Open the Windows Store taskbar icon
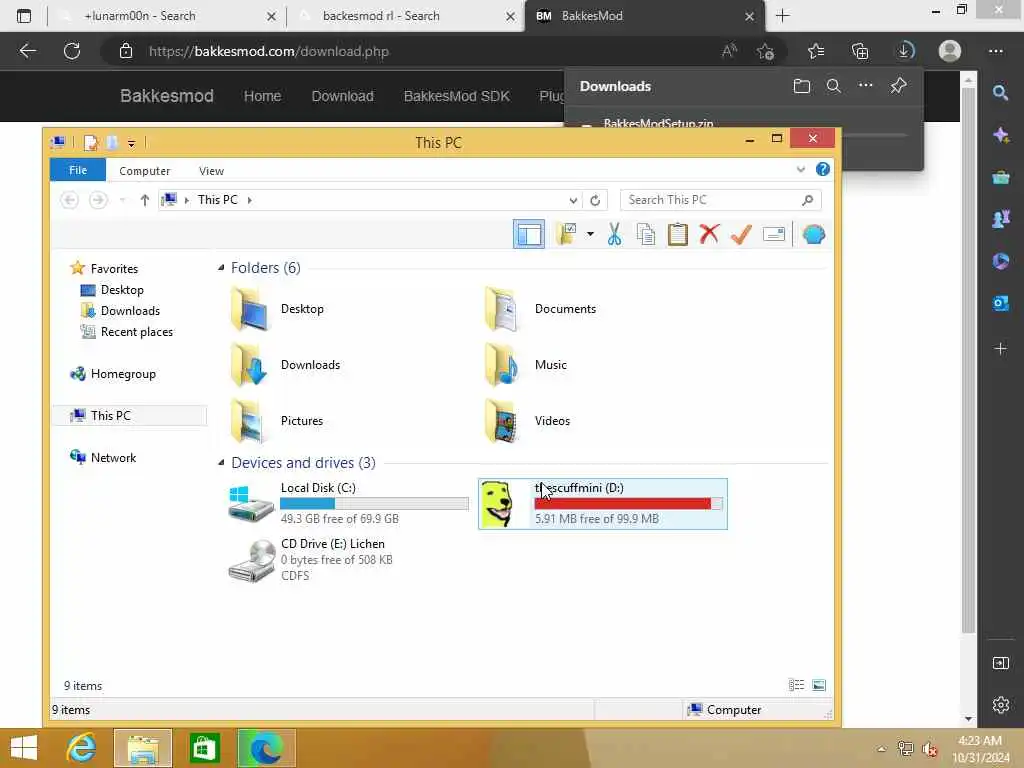1024x768 pixels. [204, 748]
